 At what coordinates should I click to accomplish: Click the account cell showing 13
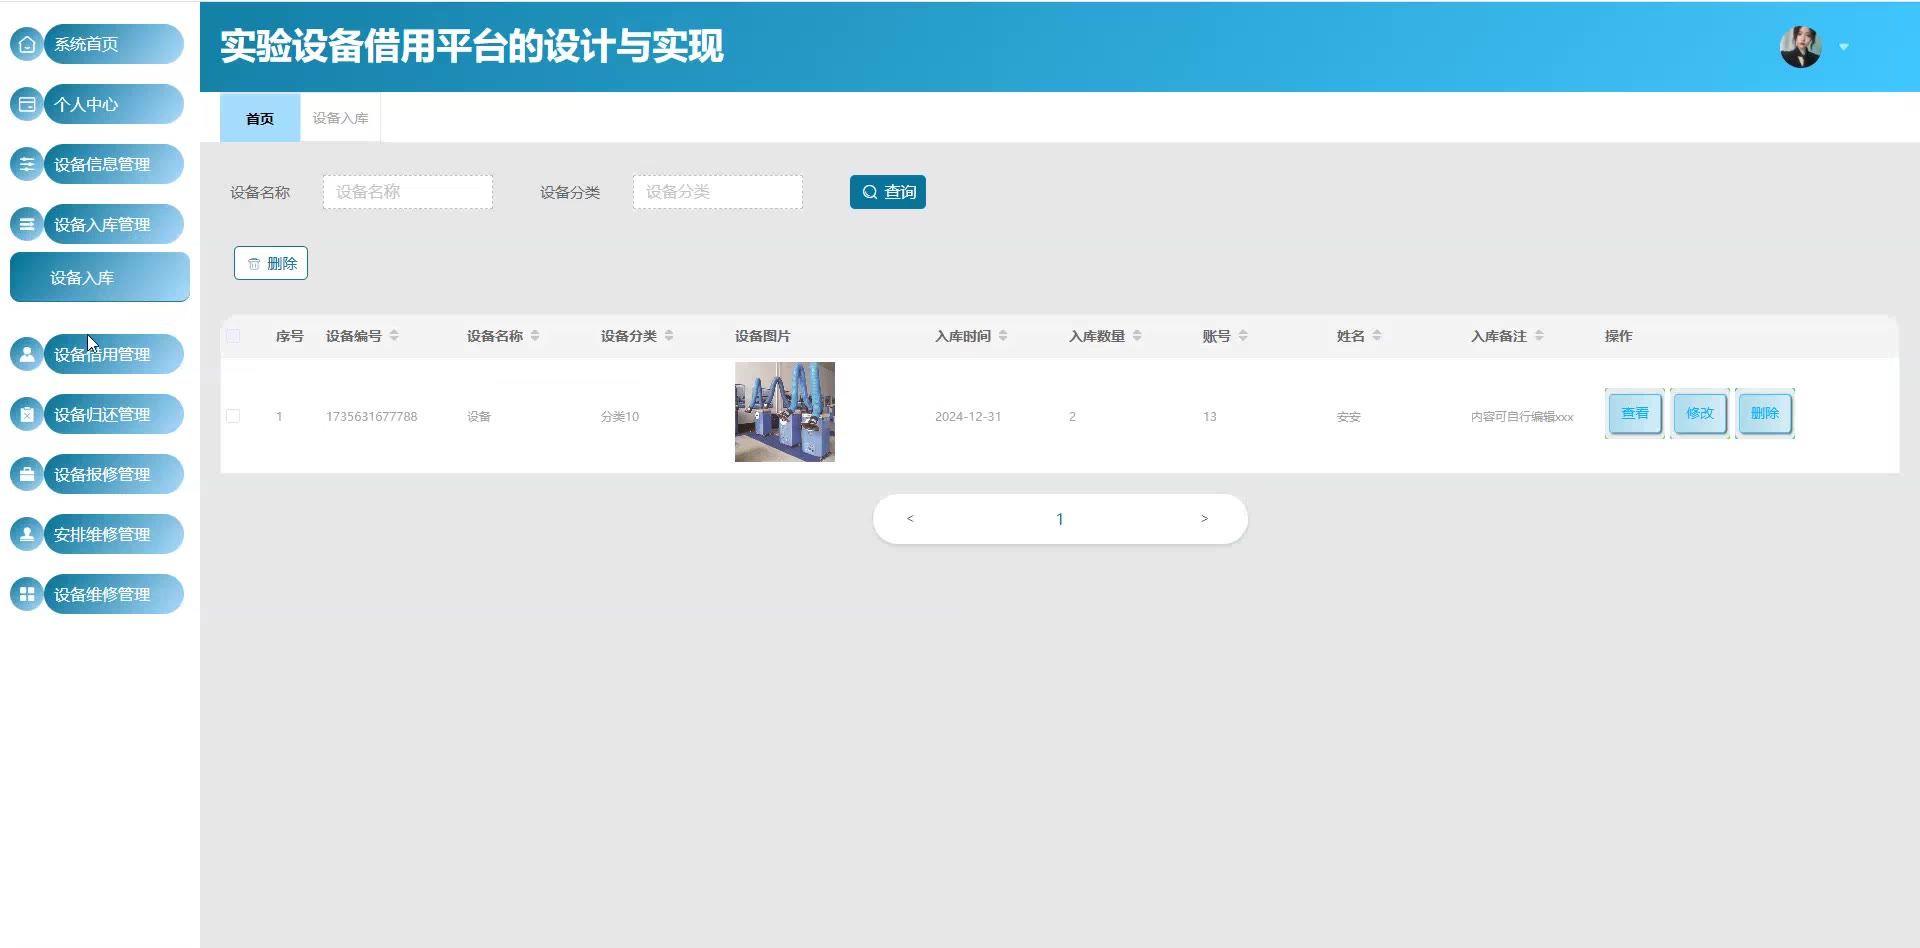pos(1210,416)
